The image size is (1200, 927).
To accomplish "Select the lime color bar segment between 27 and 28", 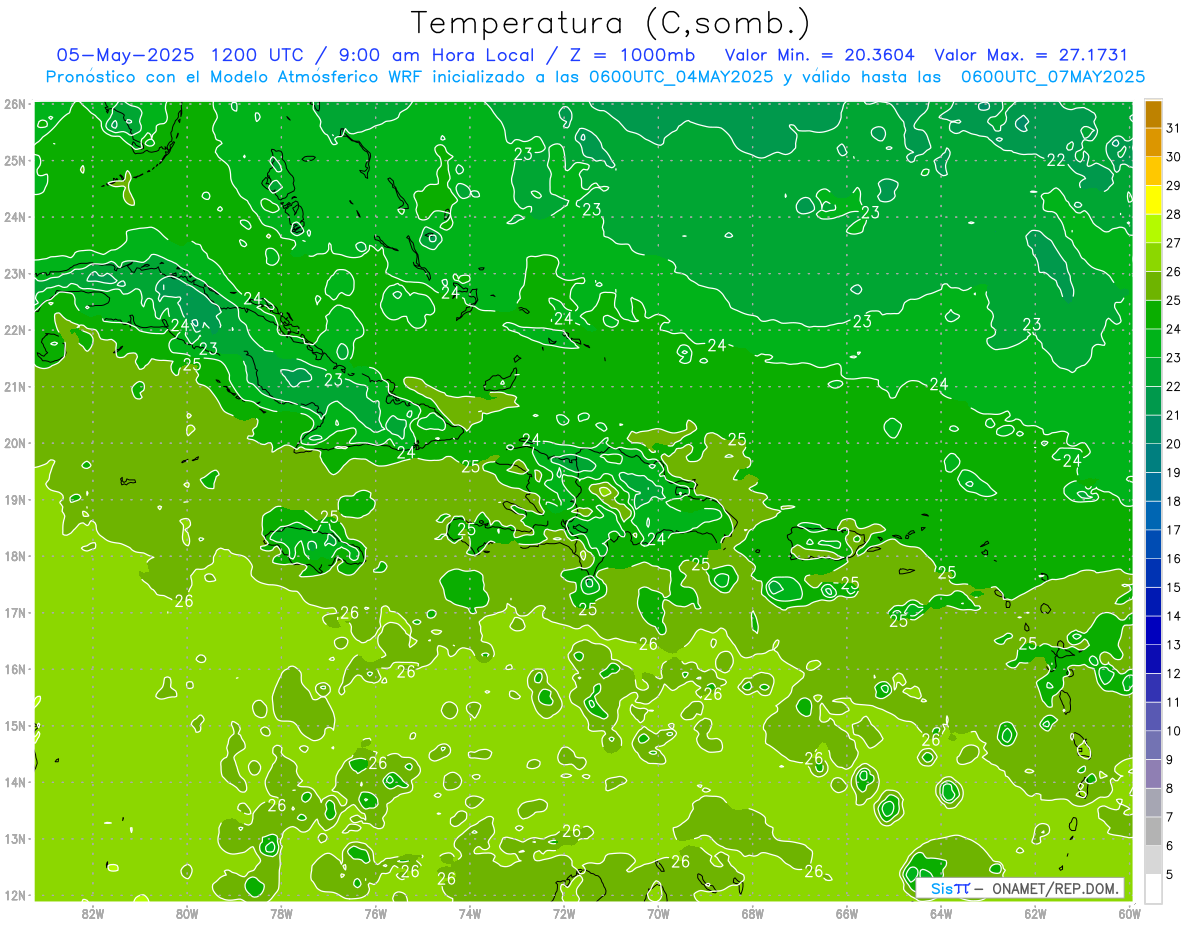I will click(x=1153, y=229).
